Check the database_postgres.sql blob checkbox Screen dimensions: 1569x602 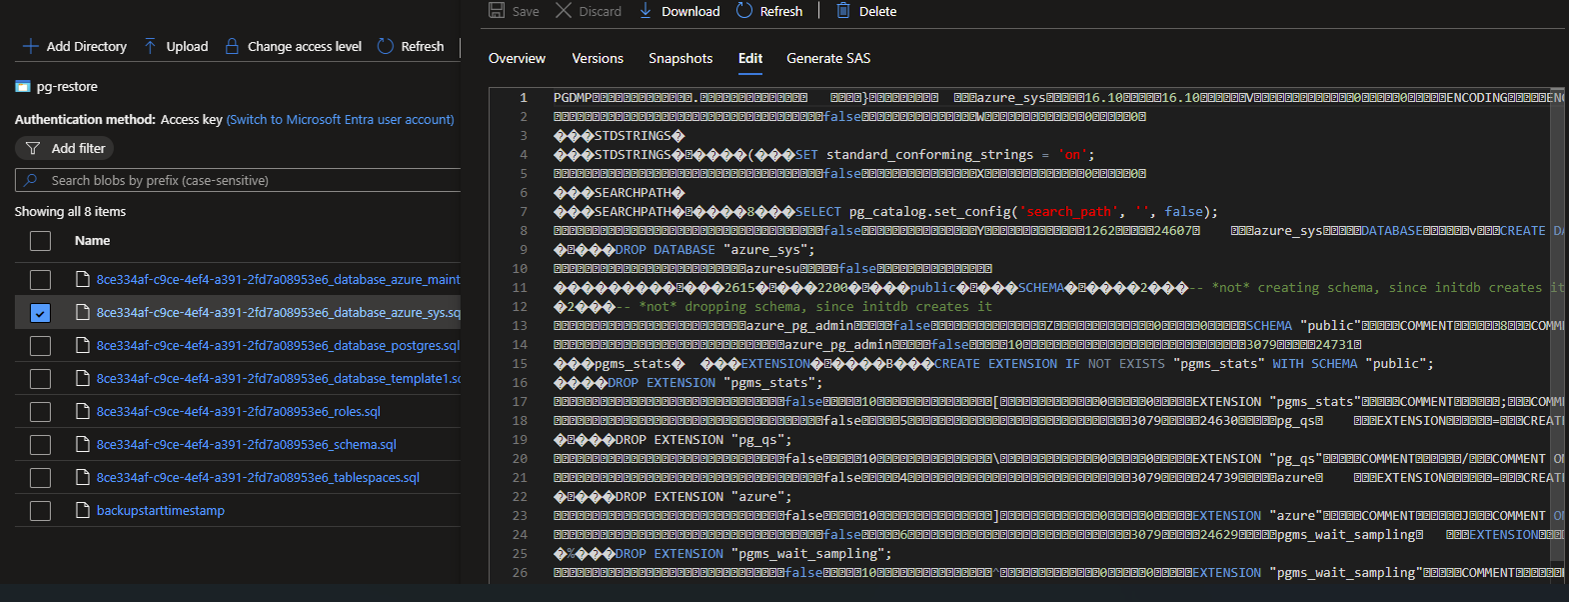pyautogui.click(x=40, y=346)
